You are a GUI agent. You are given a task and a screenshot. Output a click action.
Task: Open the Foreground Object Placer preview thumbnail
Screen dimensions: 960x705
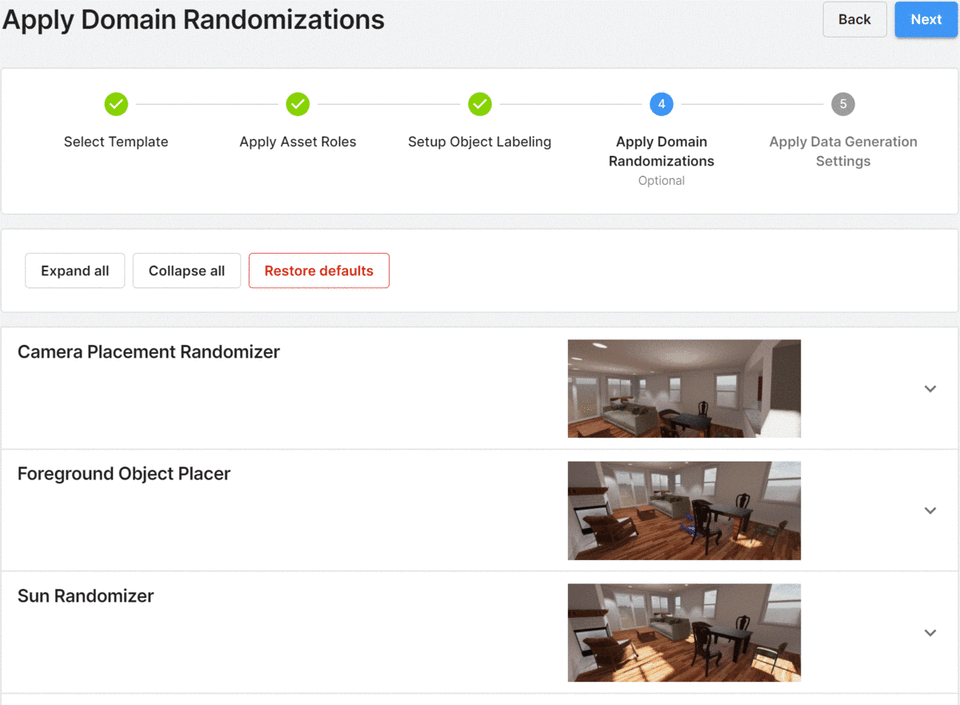pyautogui.click(x=684, y=511)
